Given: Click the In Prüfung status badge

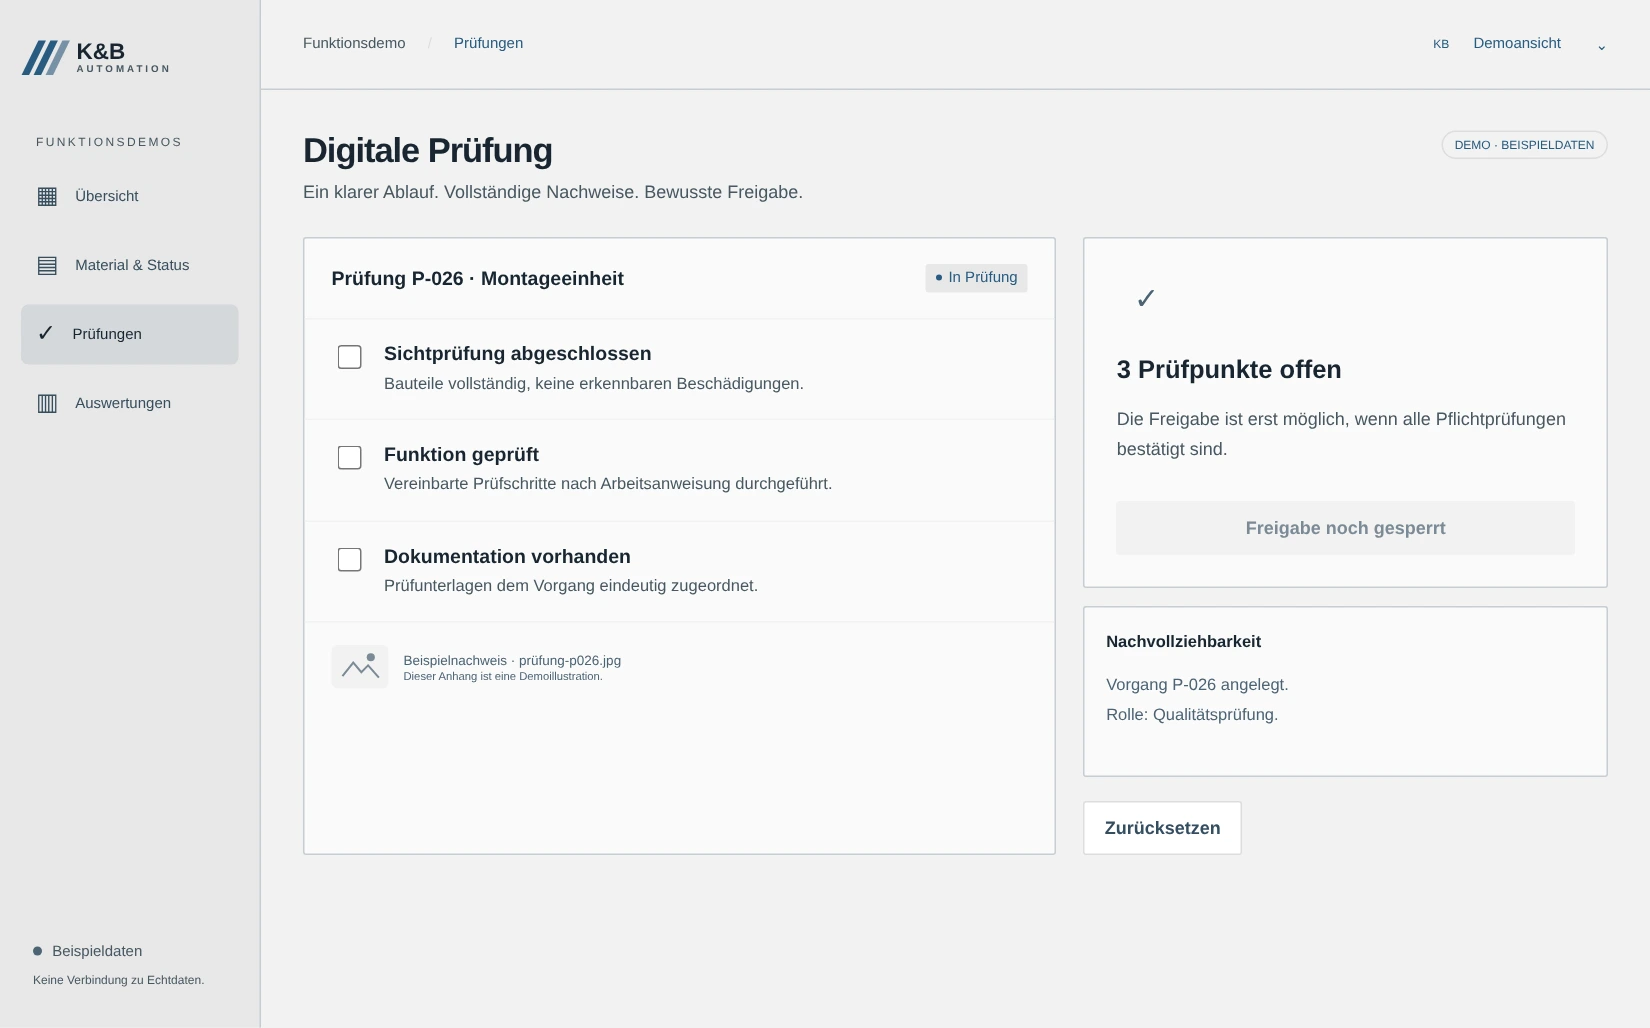Looking at the screenshot, I should [x=976, y=278].
